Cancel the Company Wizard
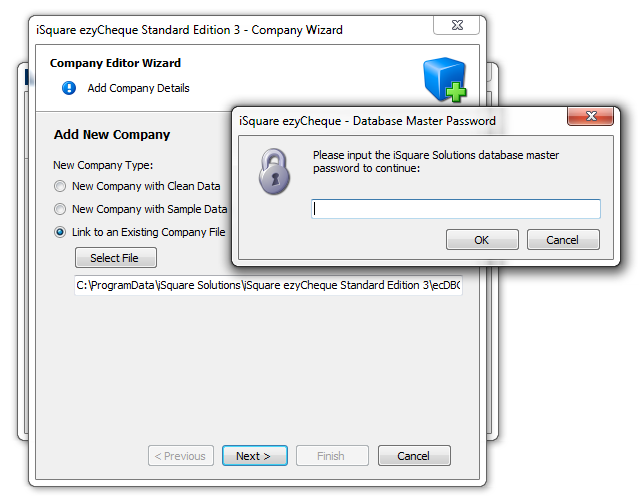 click(x=414, y=456)
